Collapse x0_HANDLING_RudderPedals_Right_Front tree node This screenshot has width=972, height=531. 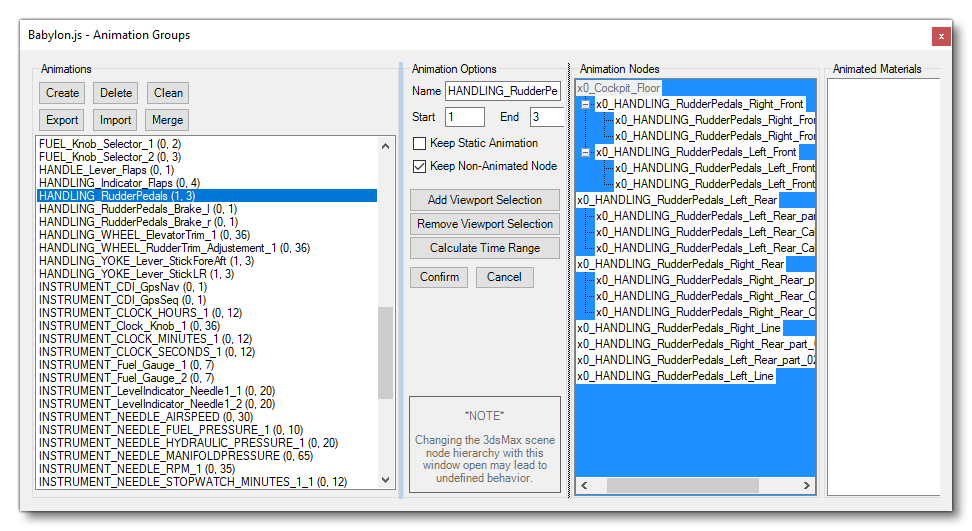tap(586, 104)
